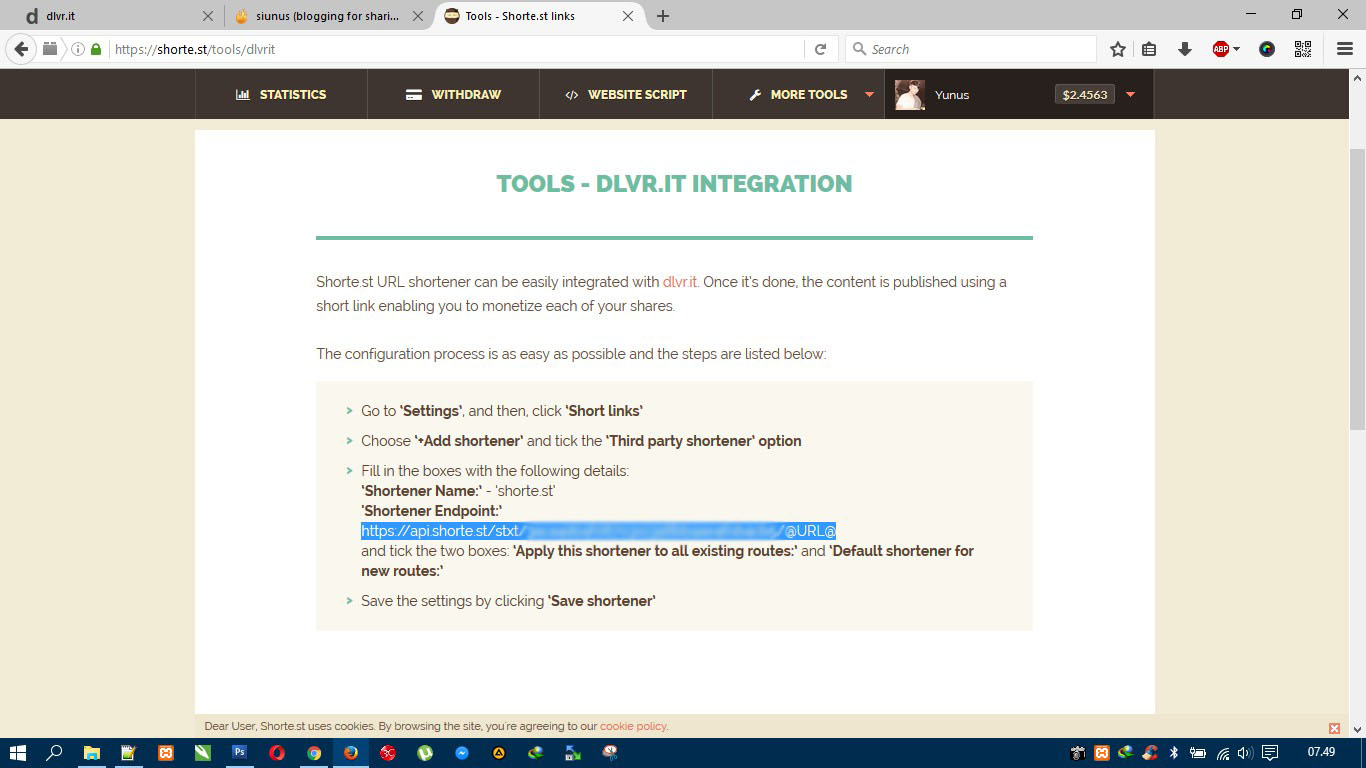Show bookmarks list icon in toolbar
Viewport: 1366px width, 768px height.
click(1149, 49)
